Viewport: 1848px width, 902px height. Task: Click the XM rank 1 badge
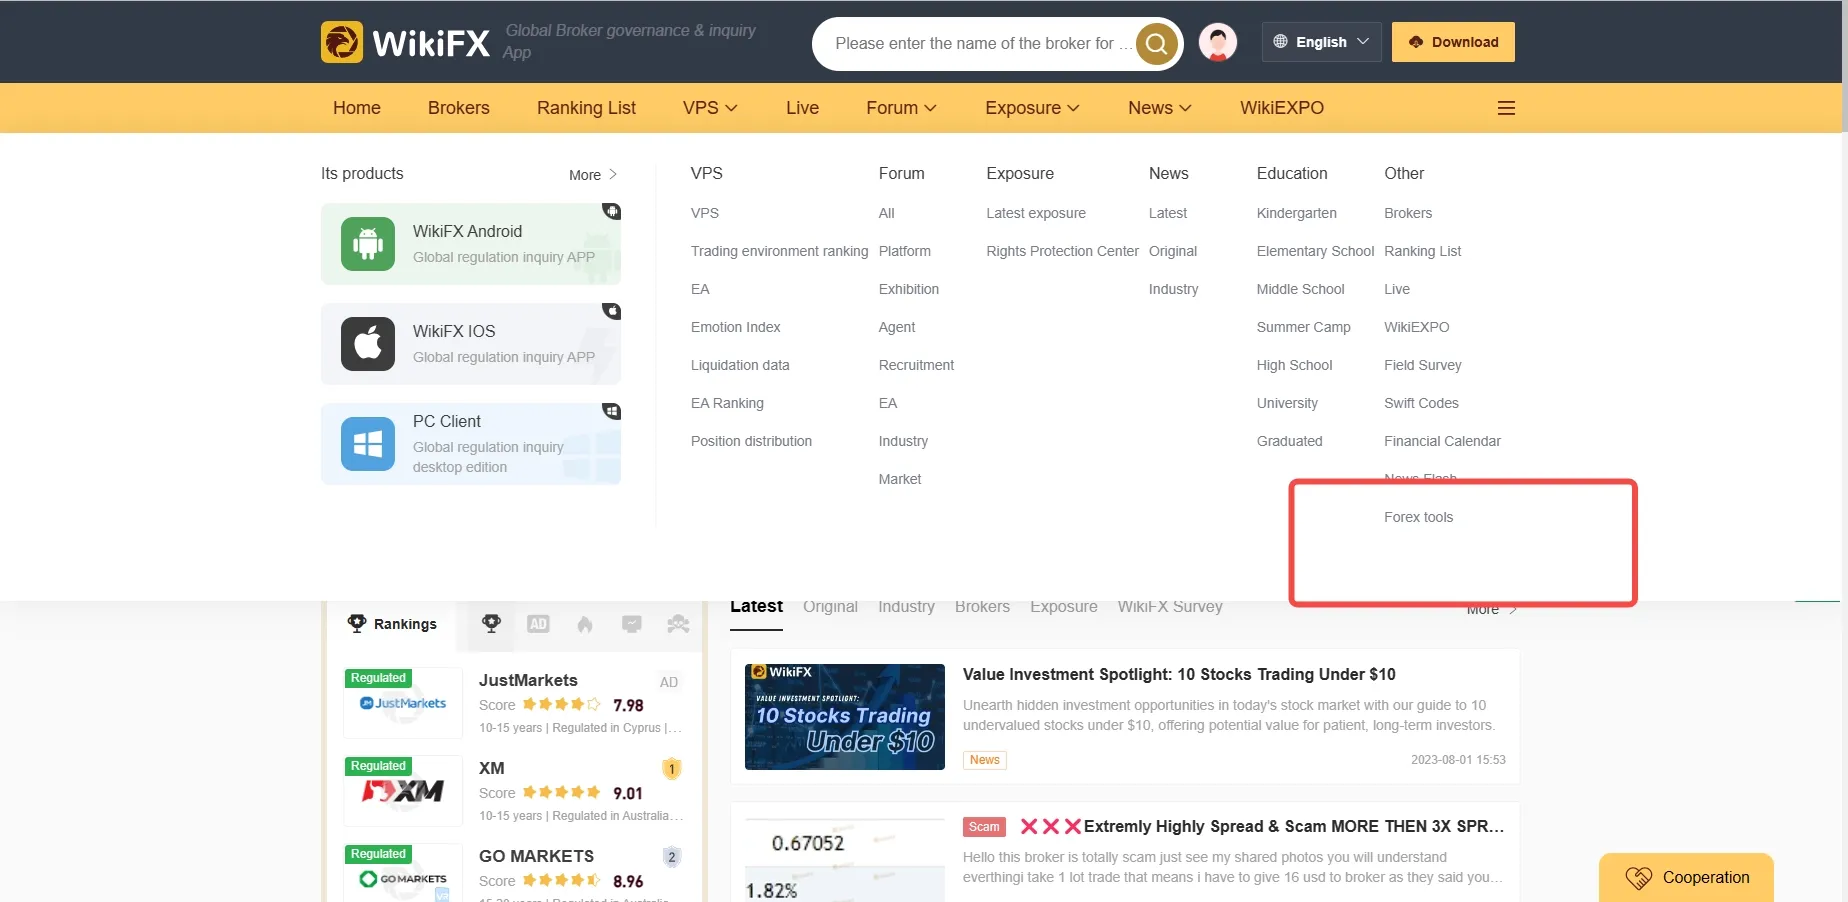point(672,769)
